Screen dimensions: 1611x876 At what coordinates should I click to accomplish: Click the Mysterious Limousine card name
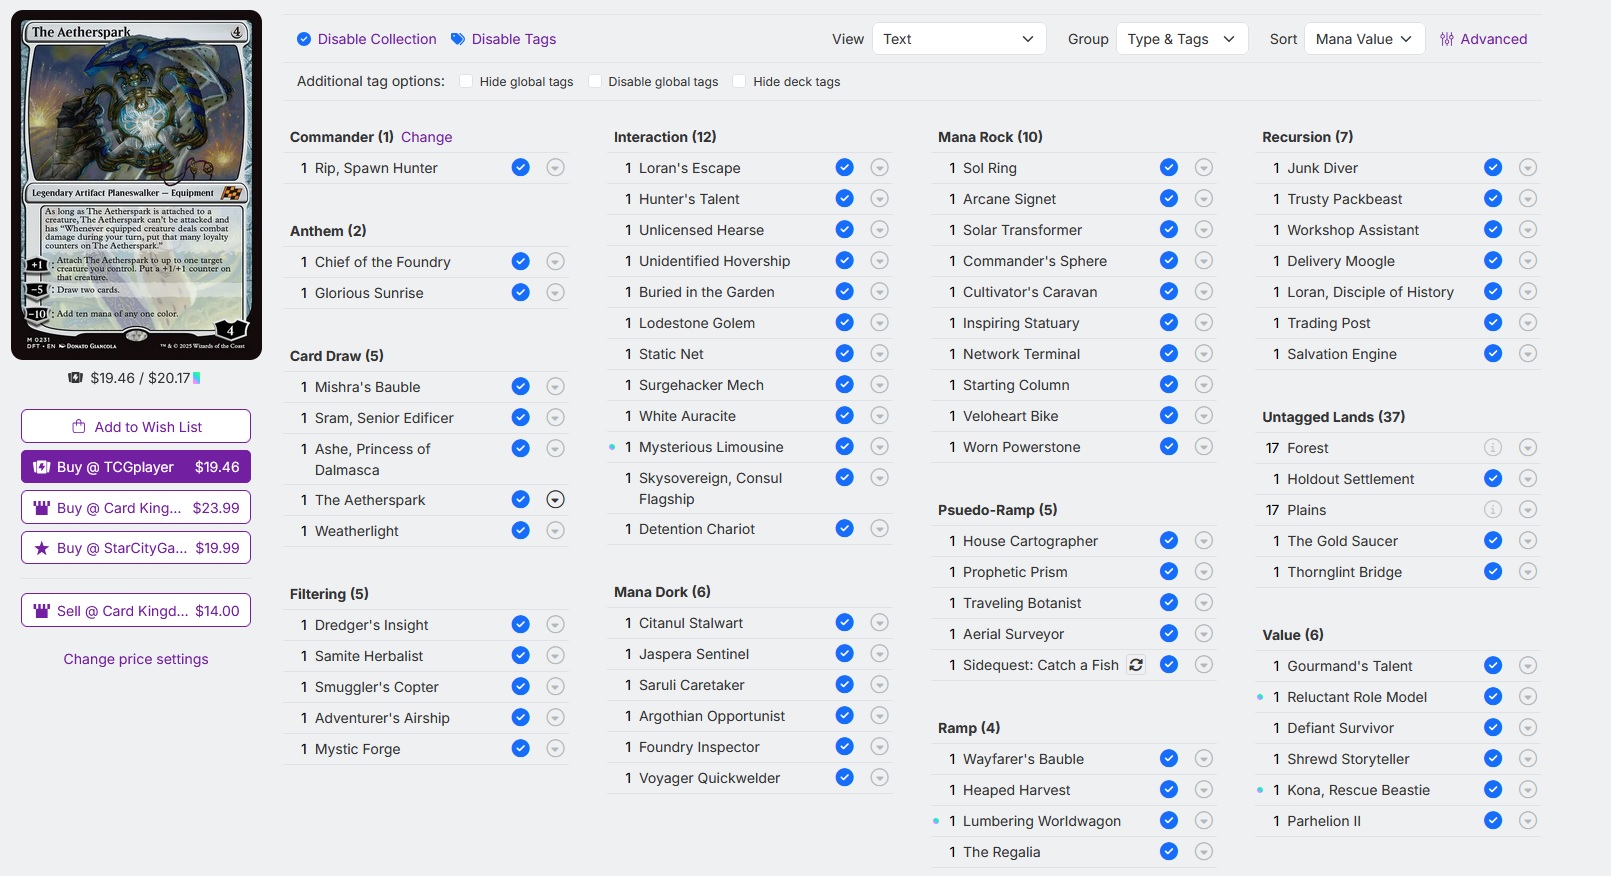[x=711, y=447]
